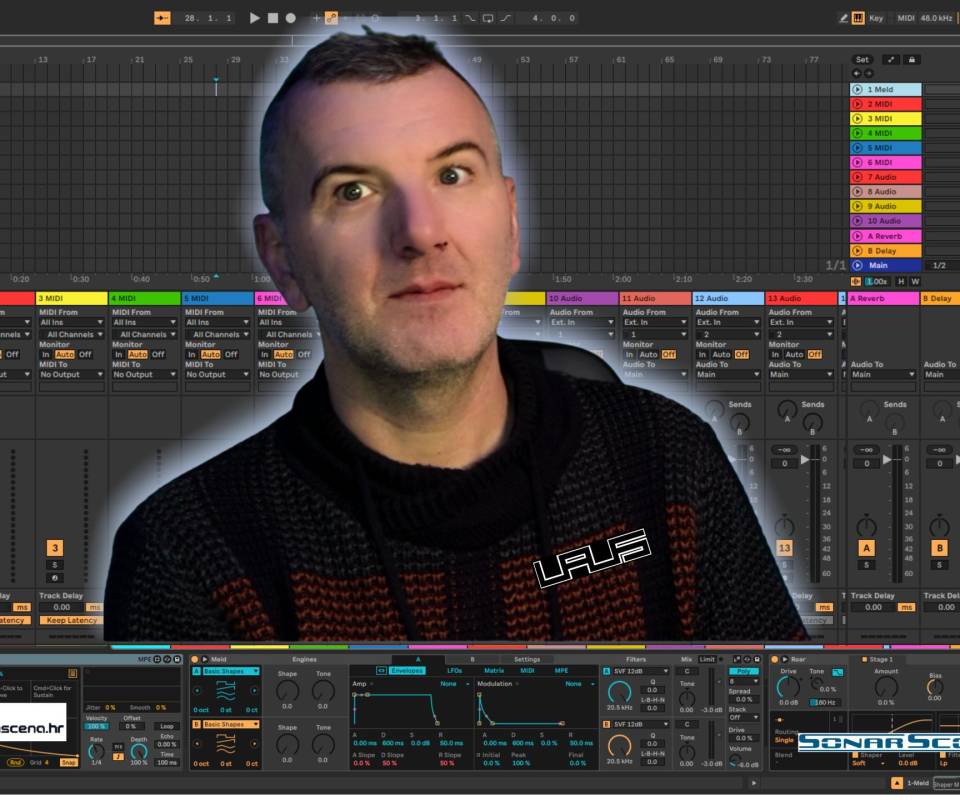Turn off the Meld device activator

[195, 659]
